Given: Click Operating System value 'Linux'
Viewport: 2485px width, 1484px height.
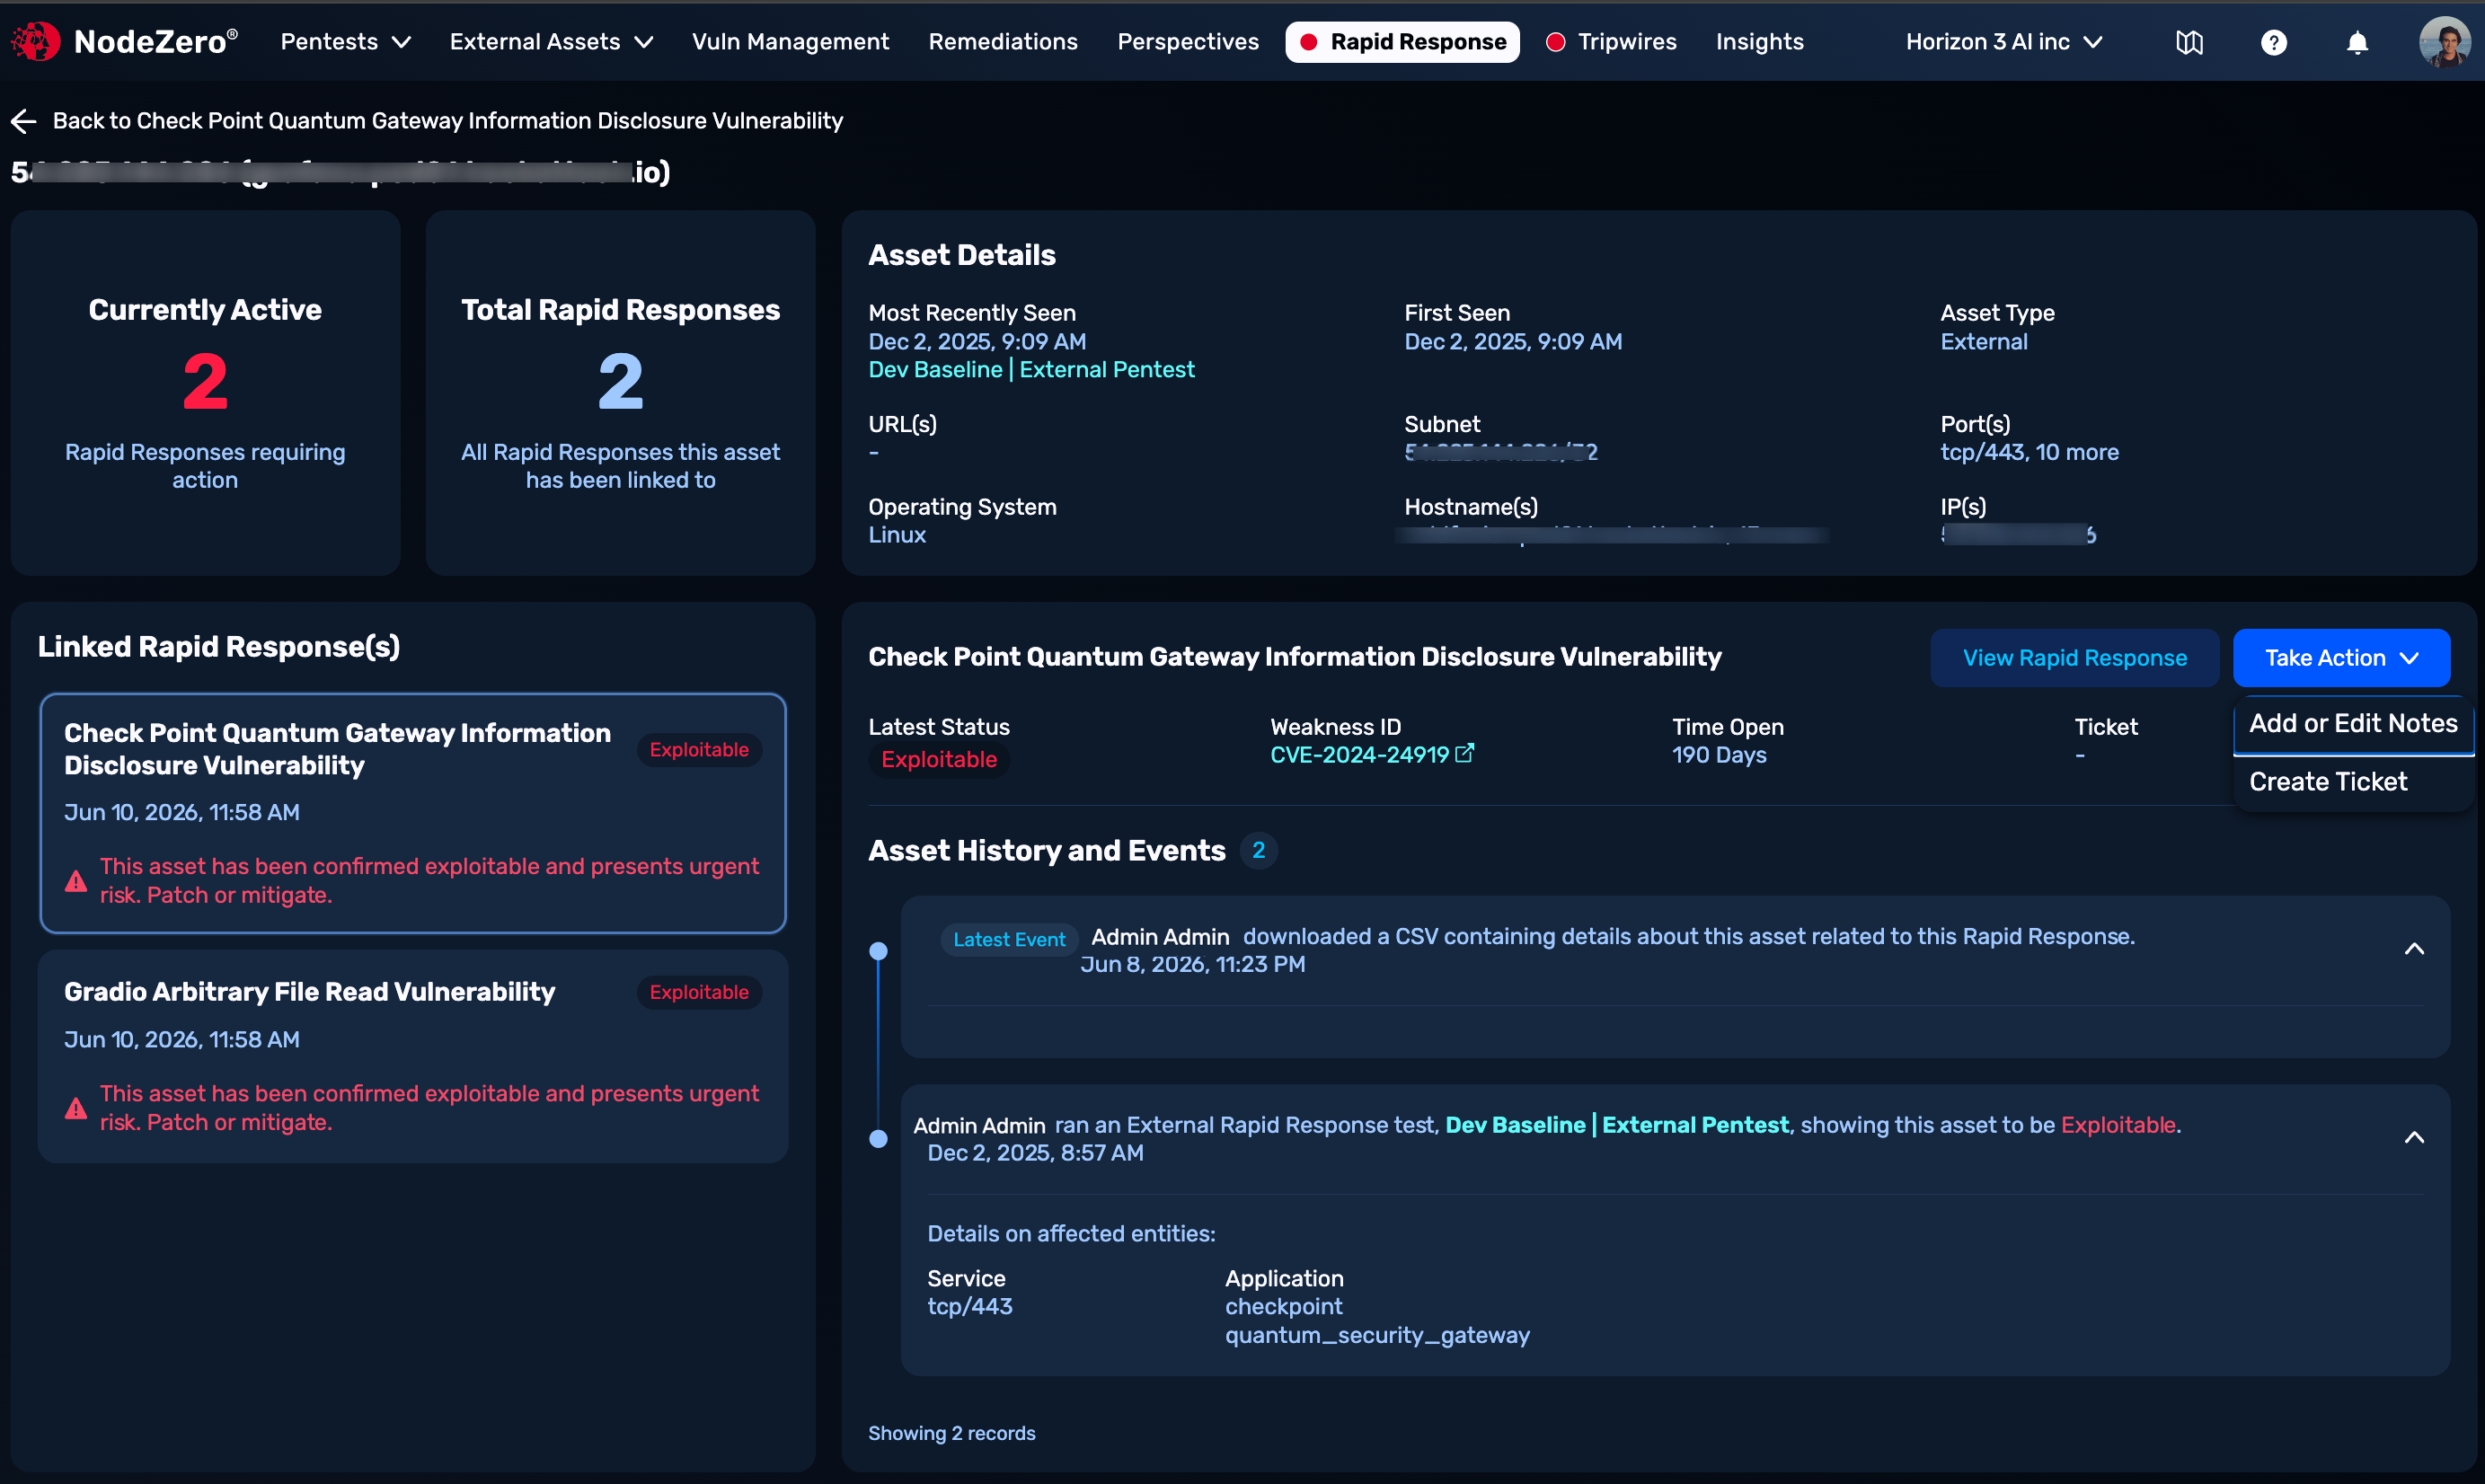Looking at the screenshot, I should point(897,535).
